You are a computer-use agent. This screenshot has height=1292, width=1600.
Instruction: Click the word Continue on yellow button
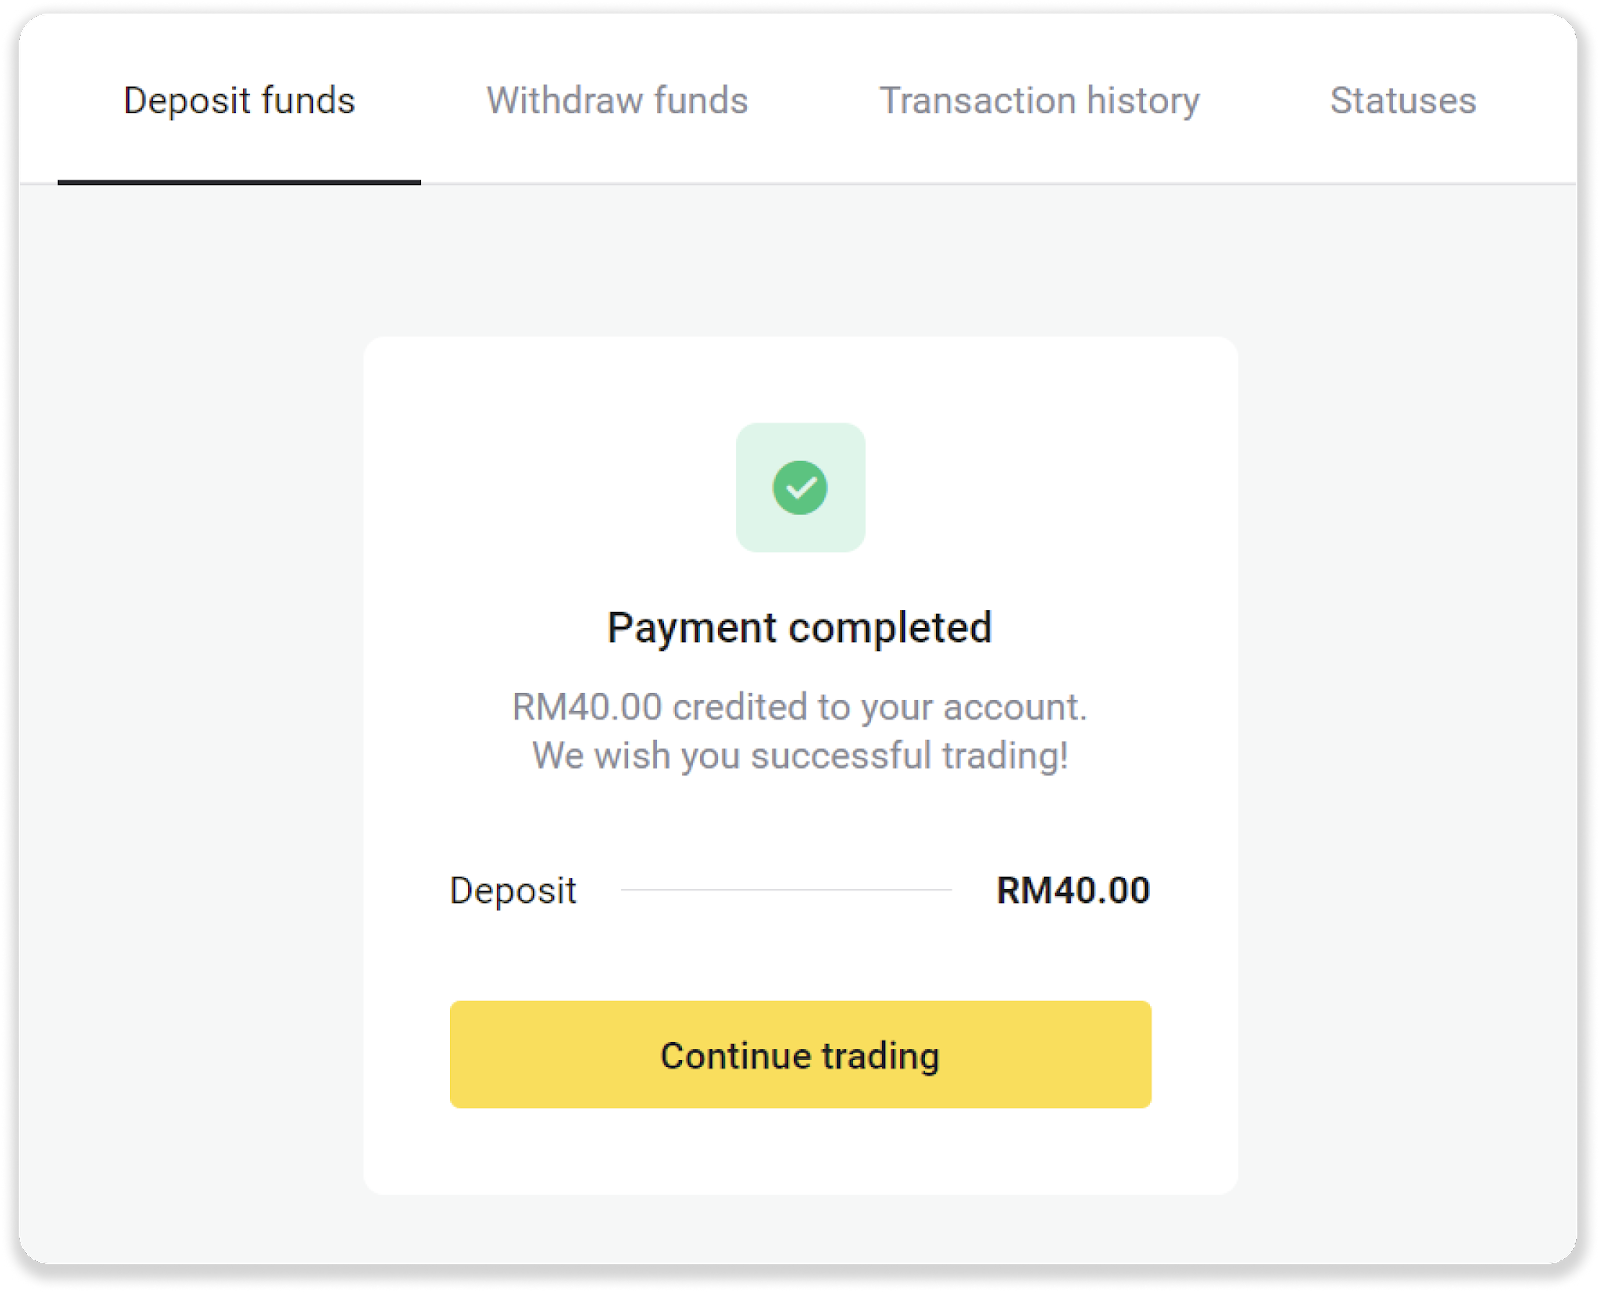tap(735, 1056)
